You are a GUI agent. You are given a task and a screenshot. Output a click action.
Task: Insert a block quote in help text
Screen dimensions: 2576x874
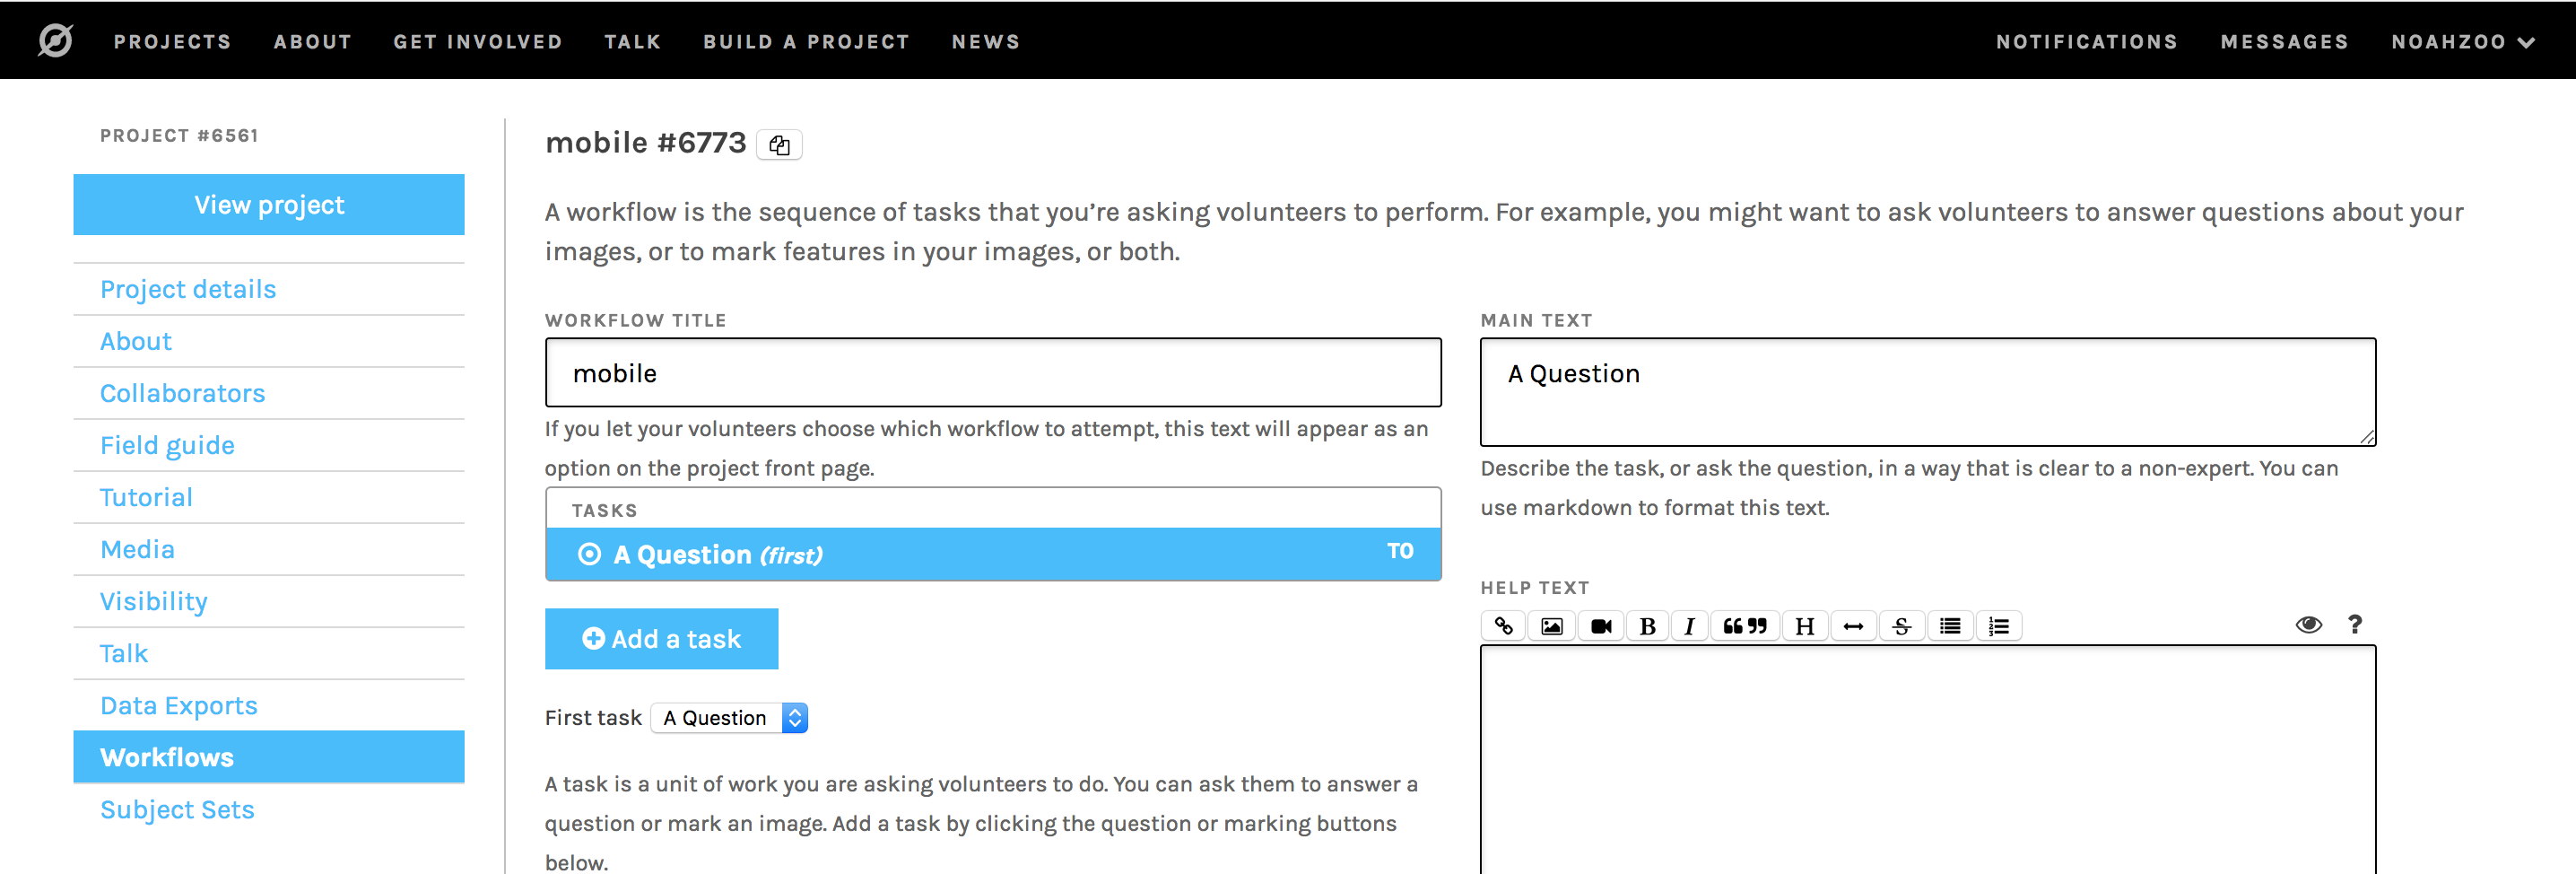tap(1744, 626)
